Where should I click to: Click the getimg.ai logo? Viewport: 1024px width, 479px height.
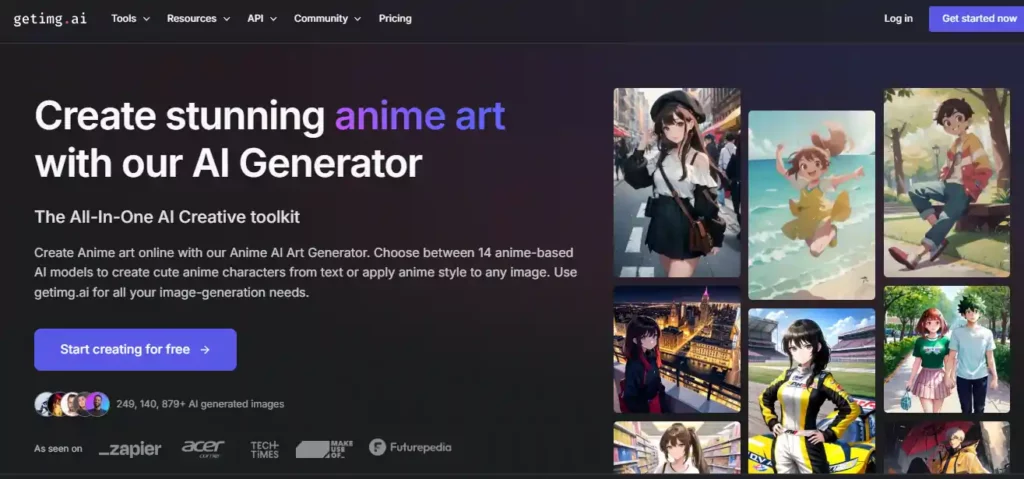[50, 19]
